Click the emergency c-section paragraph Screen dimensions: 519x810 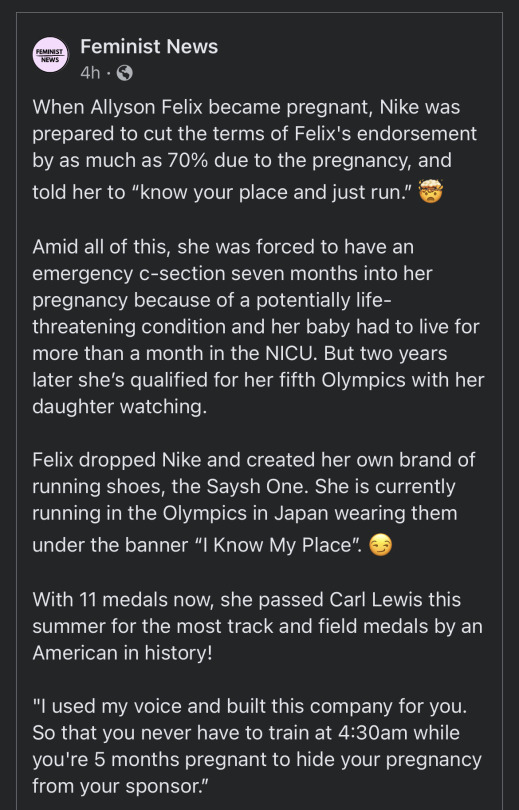click(x=258, y=326)
